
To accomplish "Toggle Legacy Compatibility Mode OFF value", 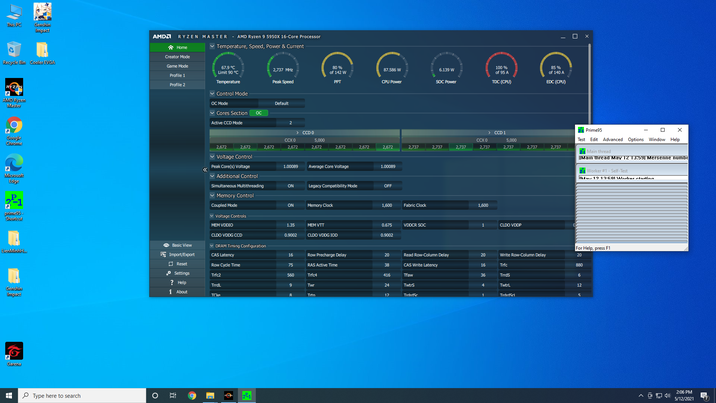I will (388, 186).
